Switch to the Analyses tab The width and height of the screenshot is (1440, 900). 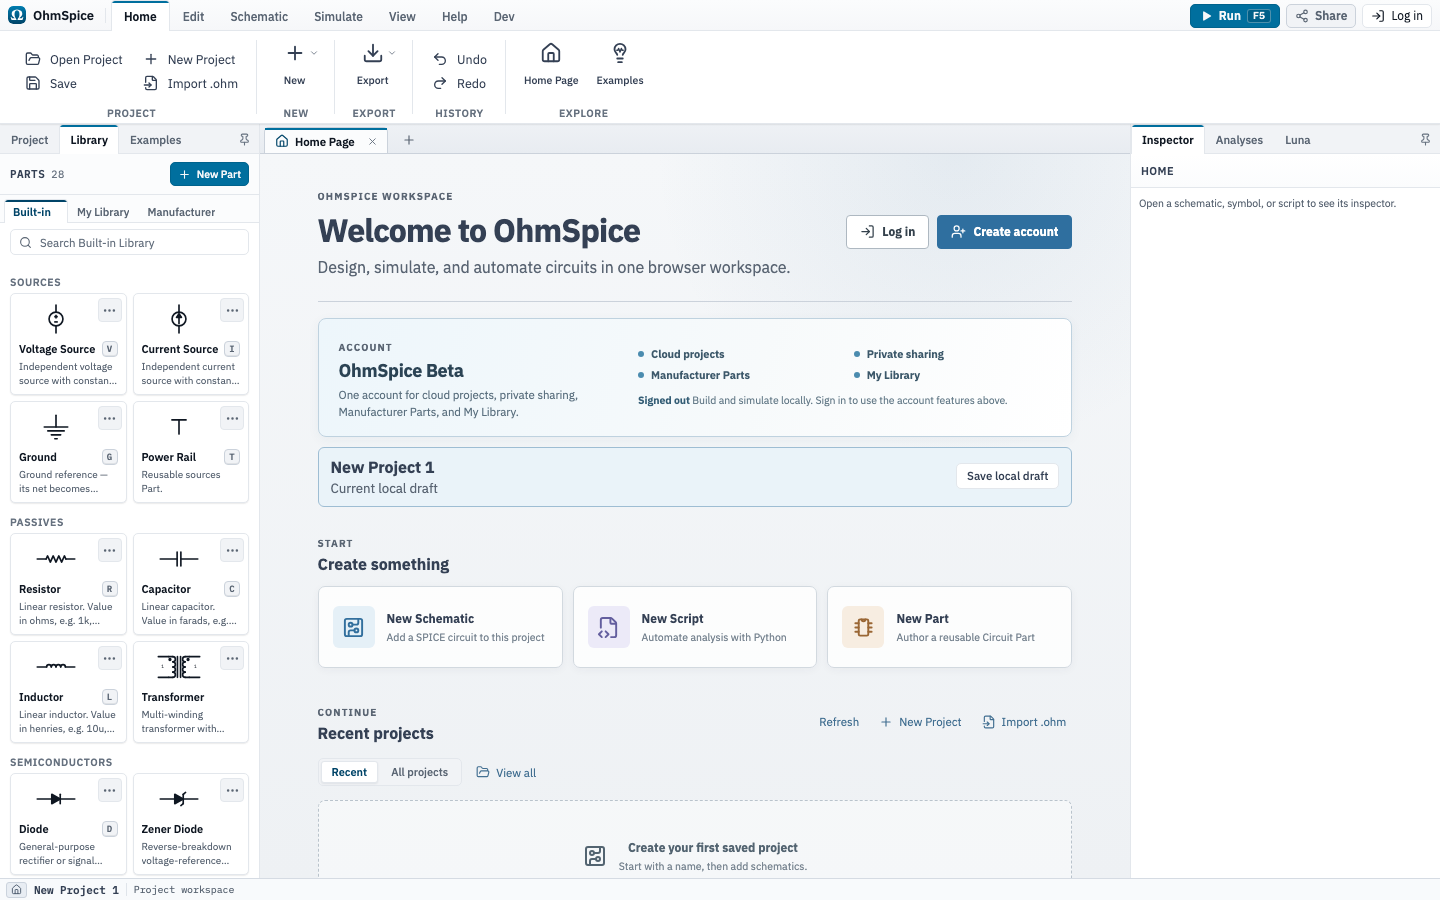coord(1239,140)
